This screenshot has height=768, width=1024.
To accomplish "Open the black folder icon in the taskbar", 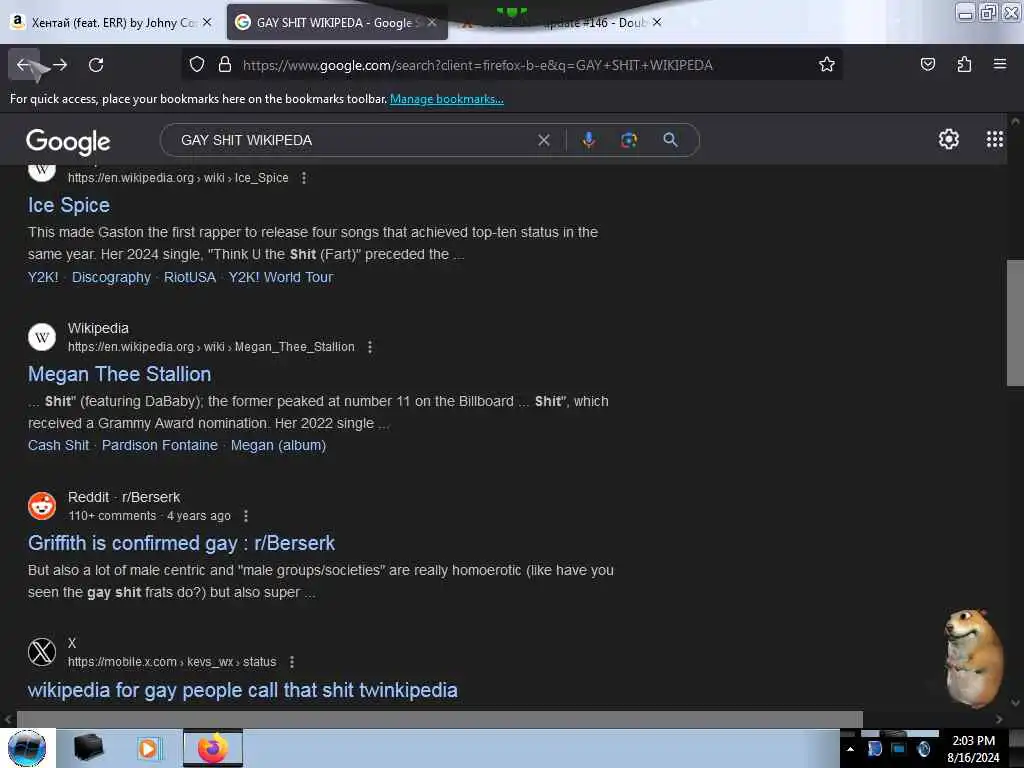I will tap(88, 748).
